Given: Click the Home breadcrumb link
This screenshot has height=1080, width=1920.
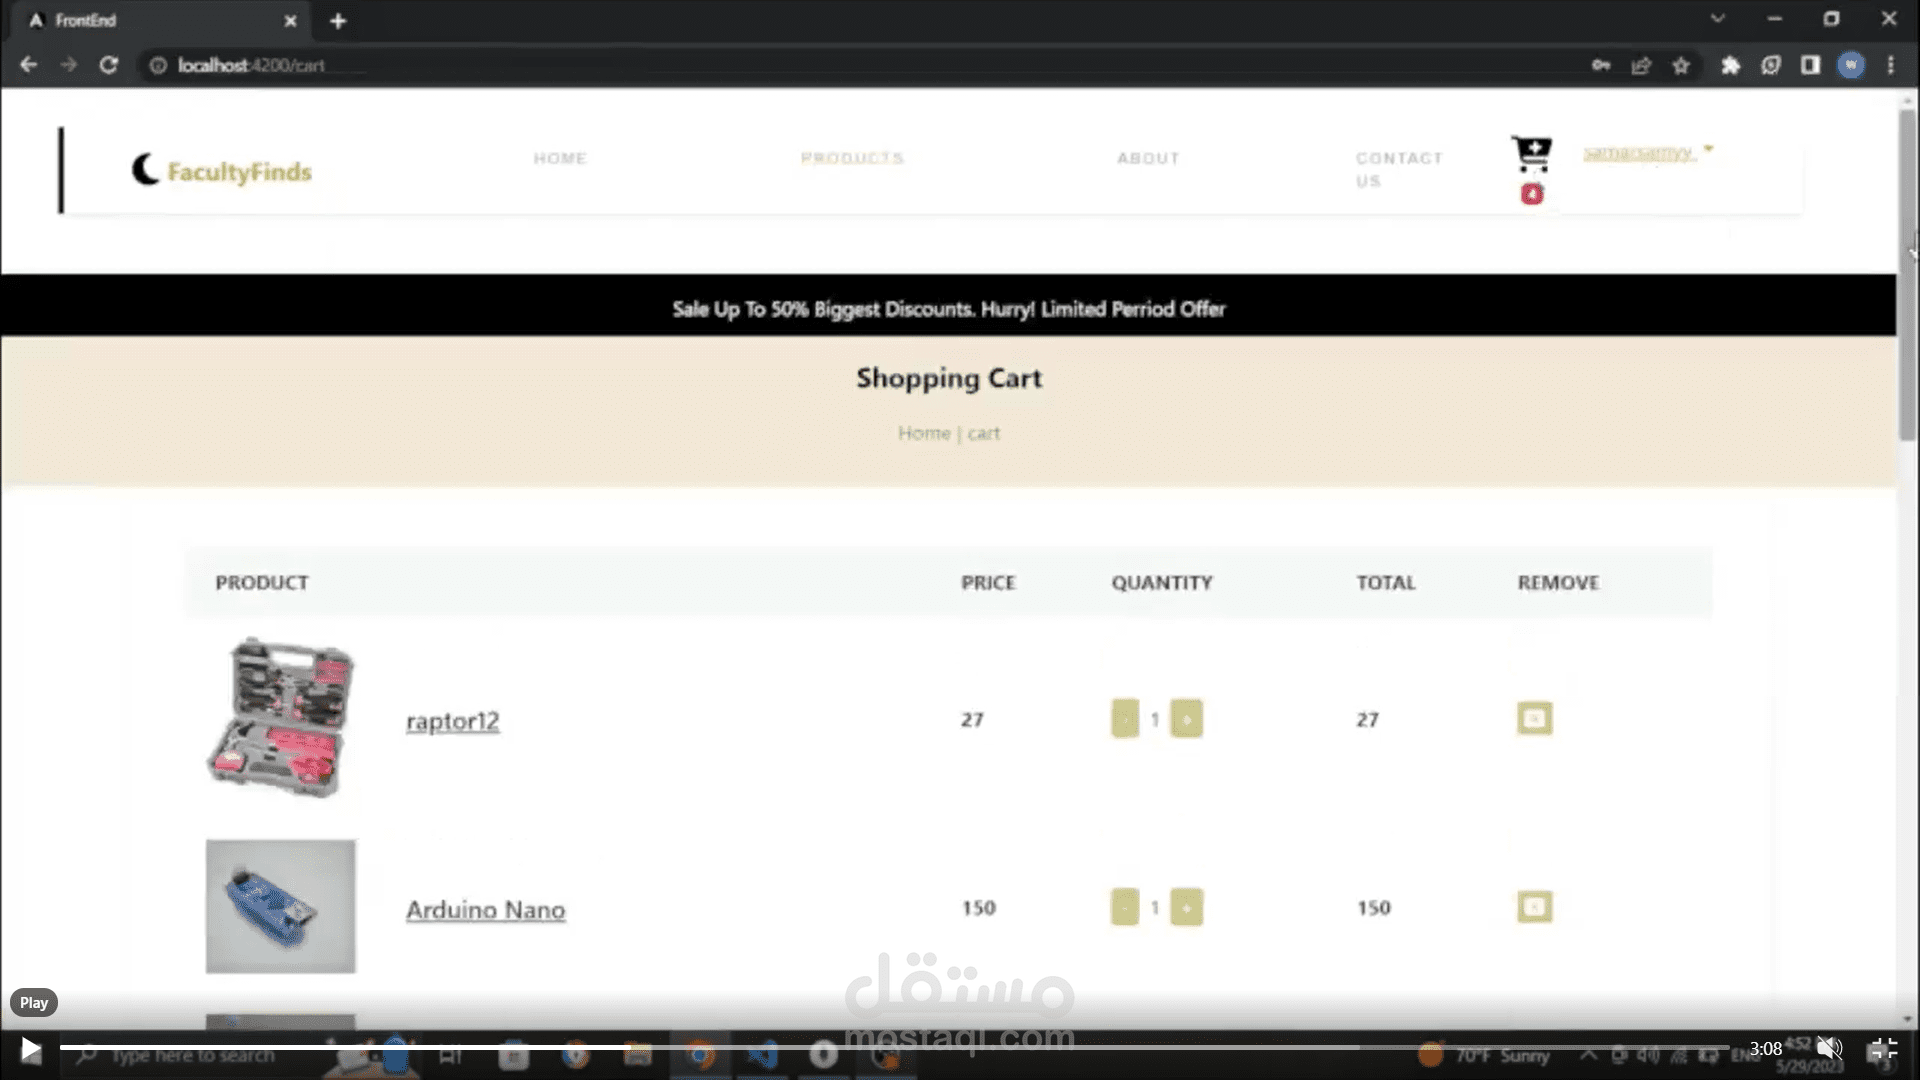Looking at the screenshot, I should tap(923, 433).
